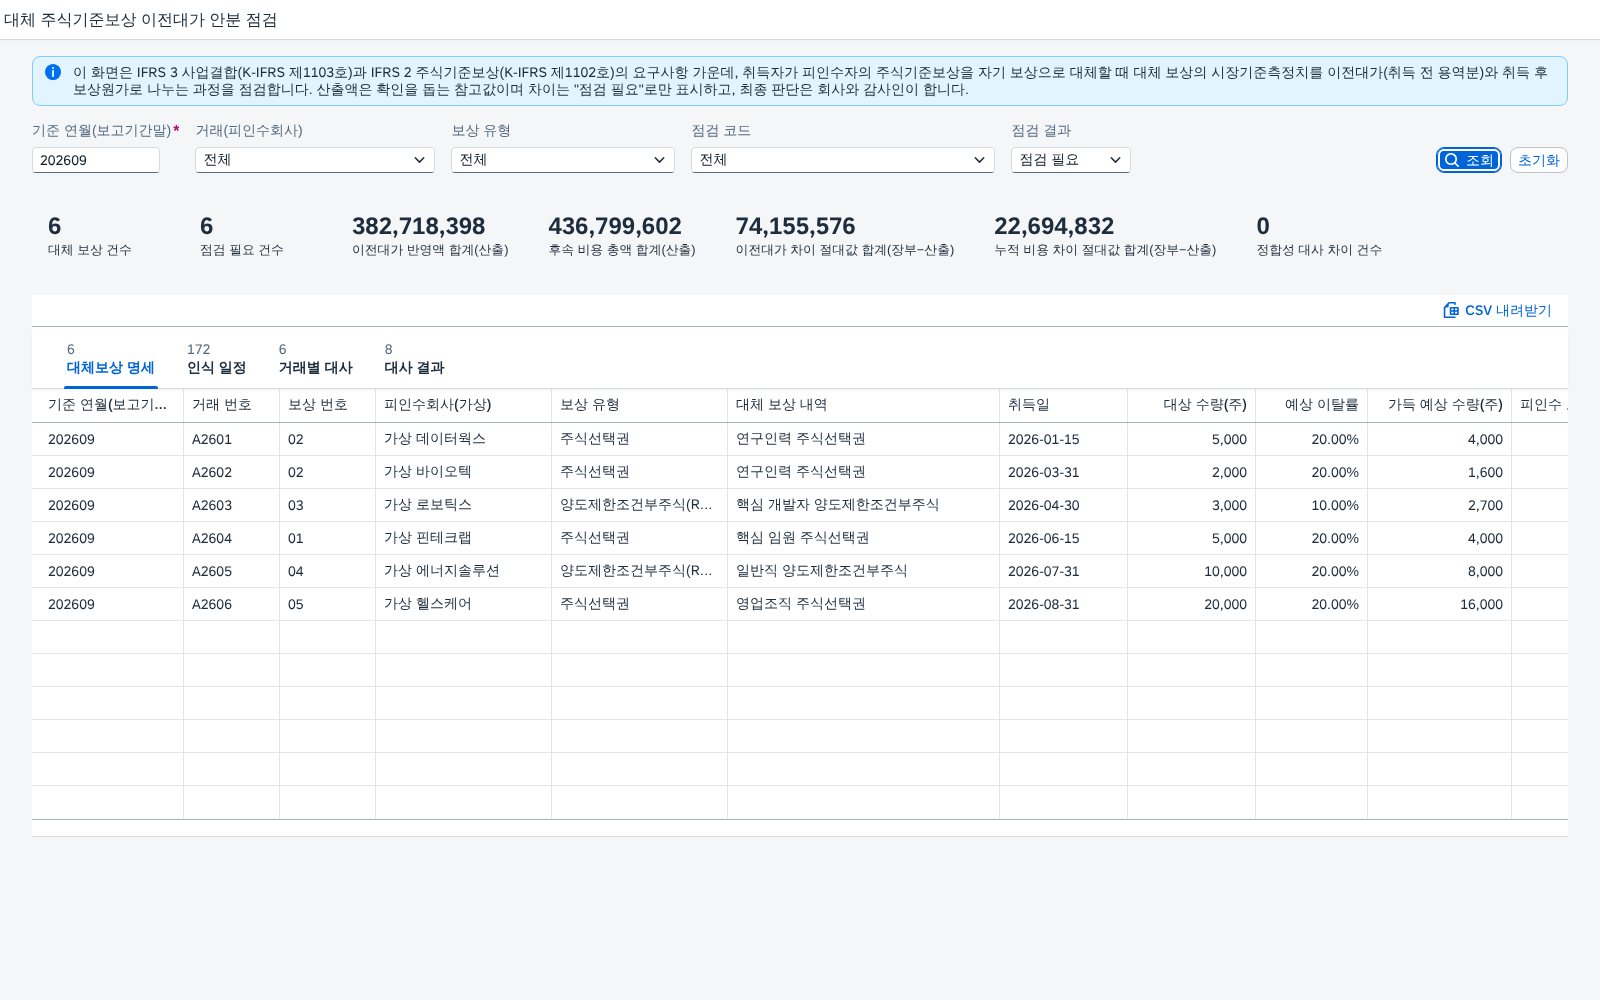Click 가상 핀테크랩 cell
Viewport: 1600px width, 1000px height.
463,538
